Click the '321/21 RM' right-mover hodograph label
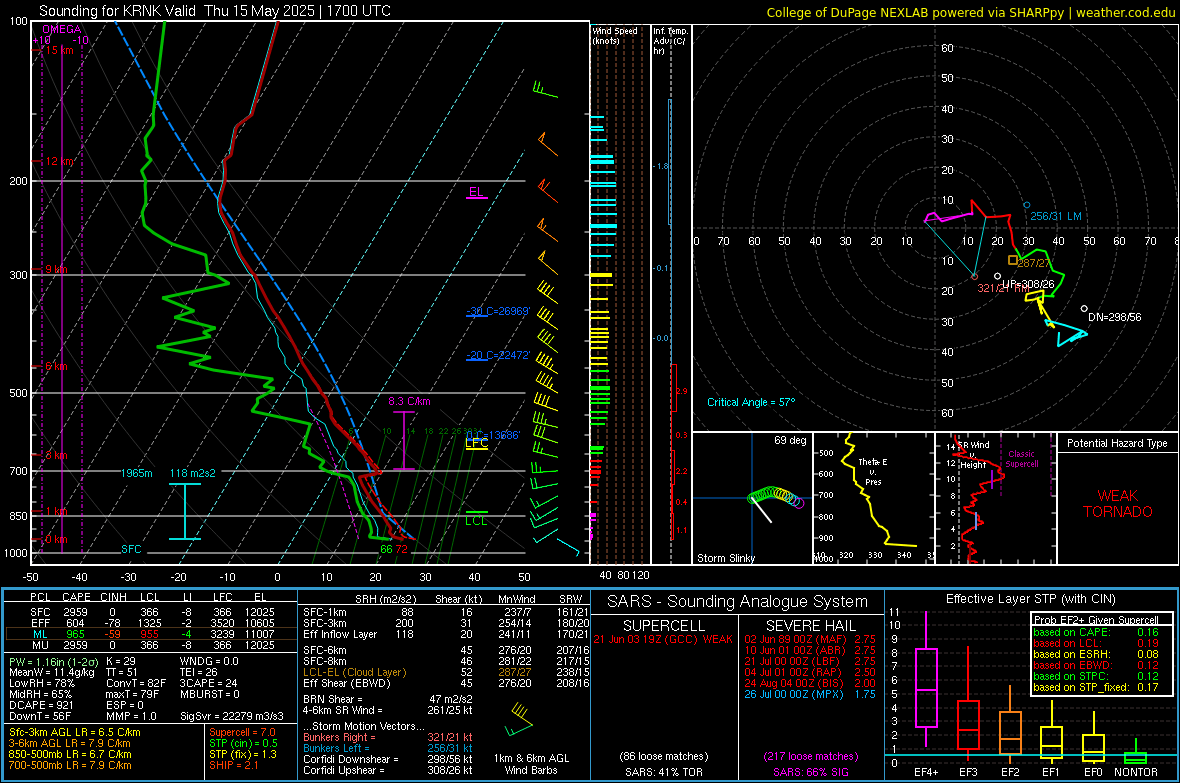Viewport: 1180px width, 783px height. point(1003,288)
